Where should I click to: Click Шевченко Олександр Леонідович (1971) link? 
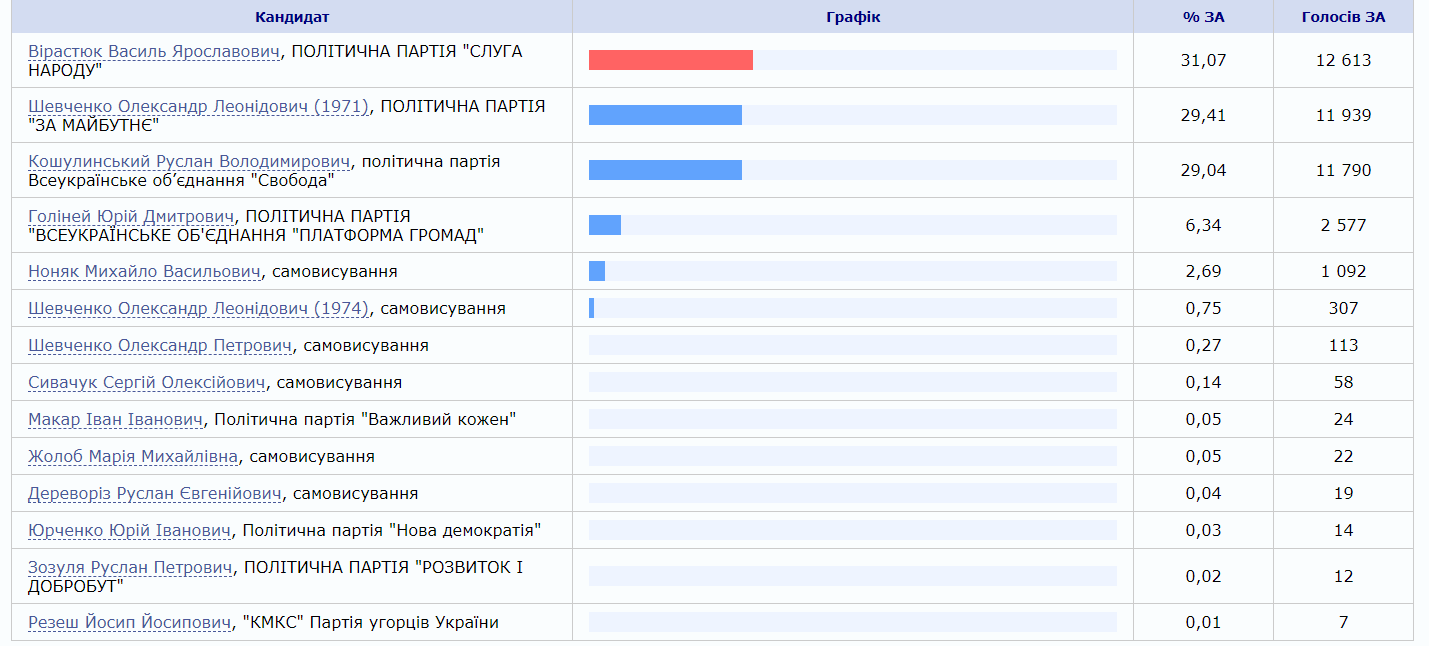click(x=198, y=106)
